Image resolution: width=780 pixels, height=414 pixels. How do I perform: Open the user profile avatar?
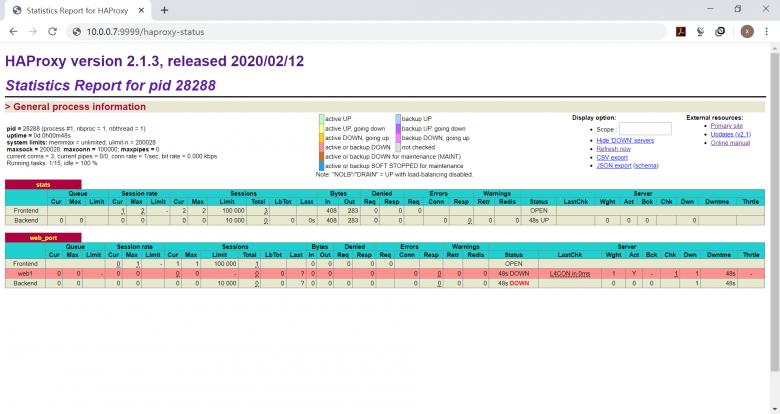pos(747,31)
